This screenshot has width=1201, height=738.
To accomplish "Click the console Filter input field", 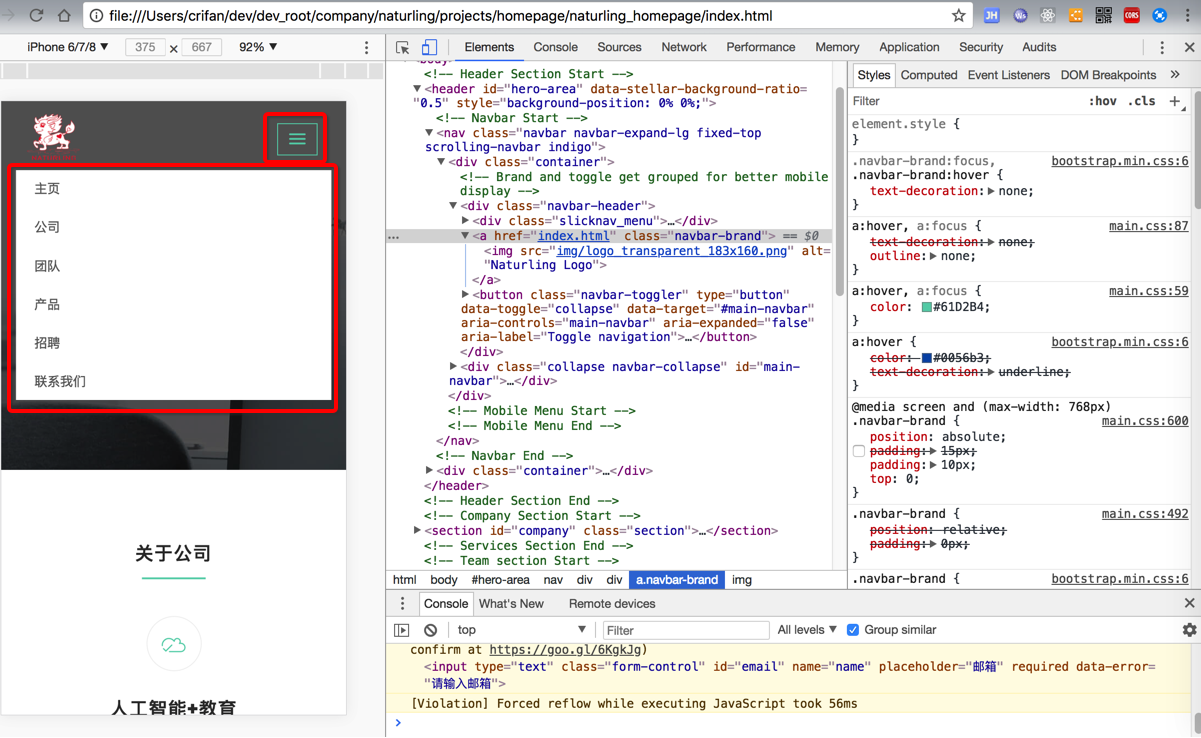I will click(x=685, y=630).
